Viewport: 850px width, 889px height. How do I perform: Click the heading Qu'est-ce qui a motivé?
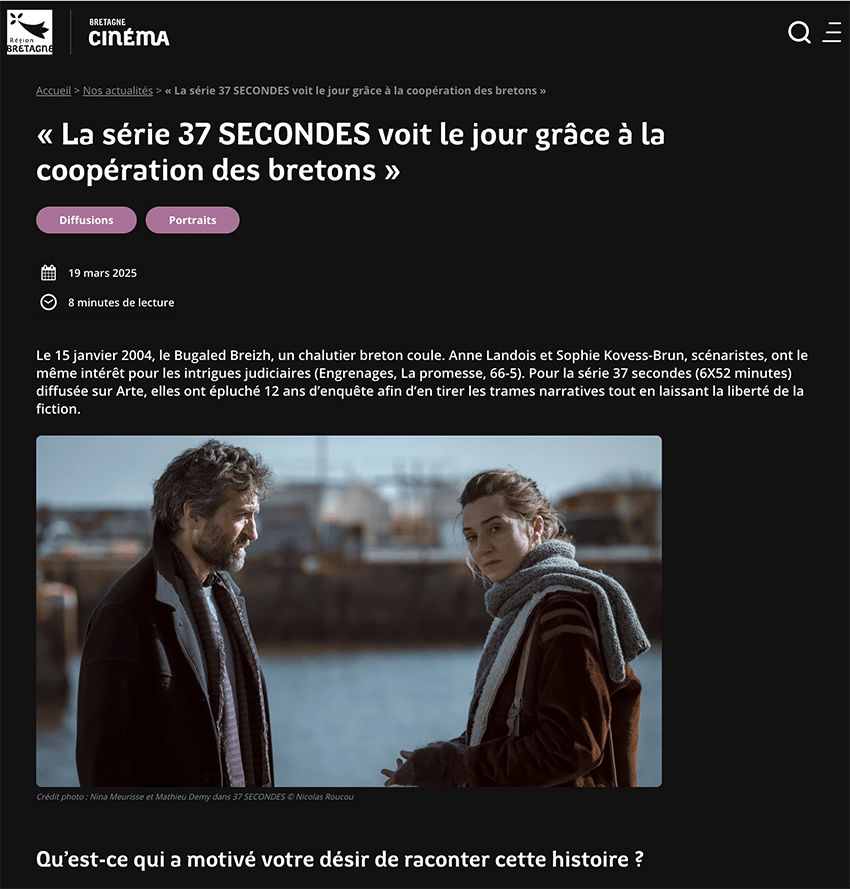click(340, 860)
